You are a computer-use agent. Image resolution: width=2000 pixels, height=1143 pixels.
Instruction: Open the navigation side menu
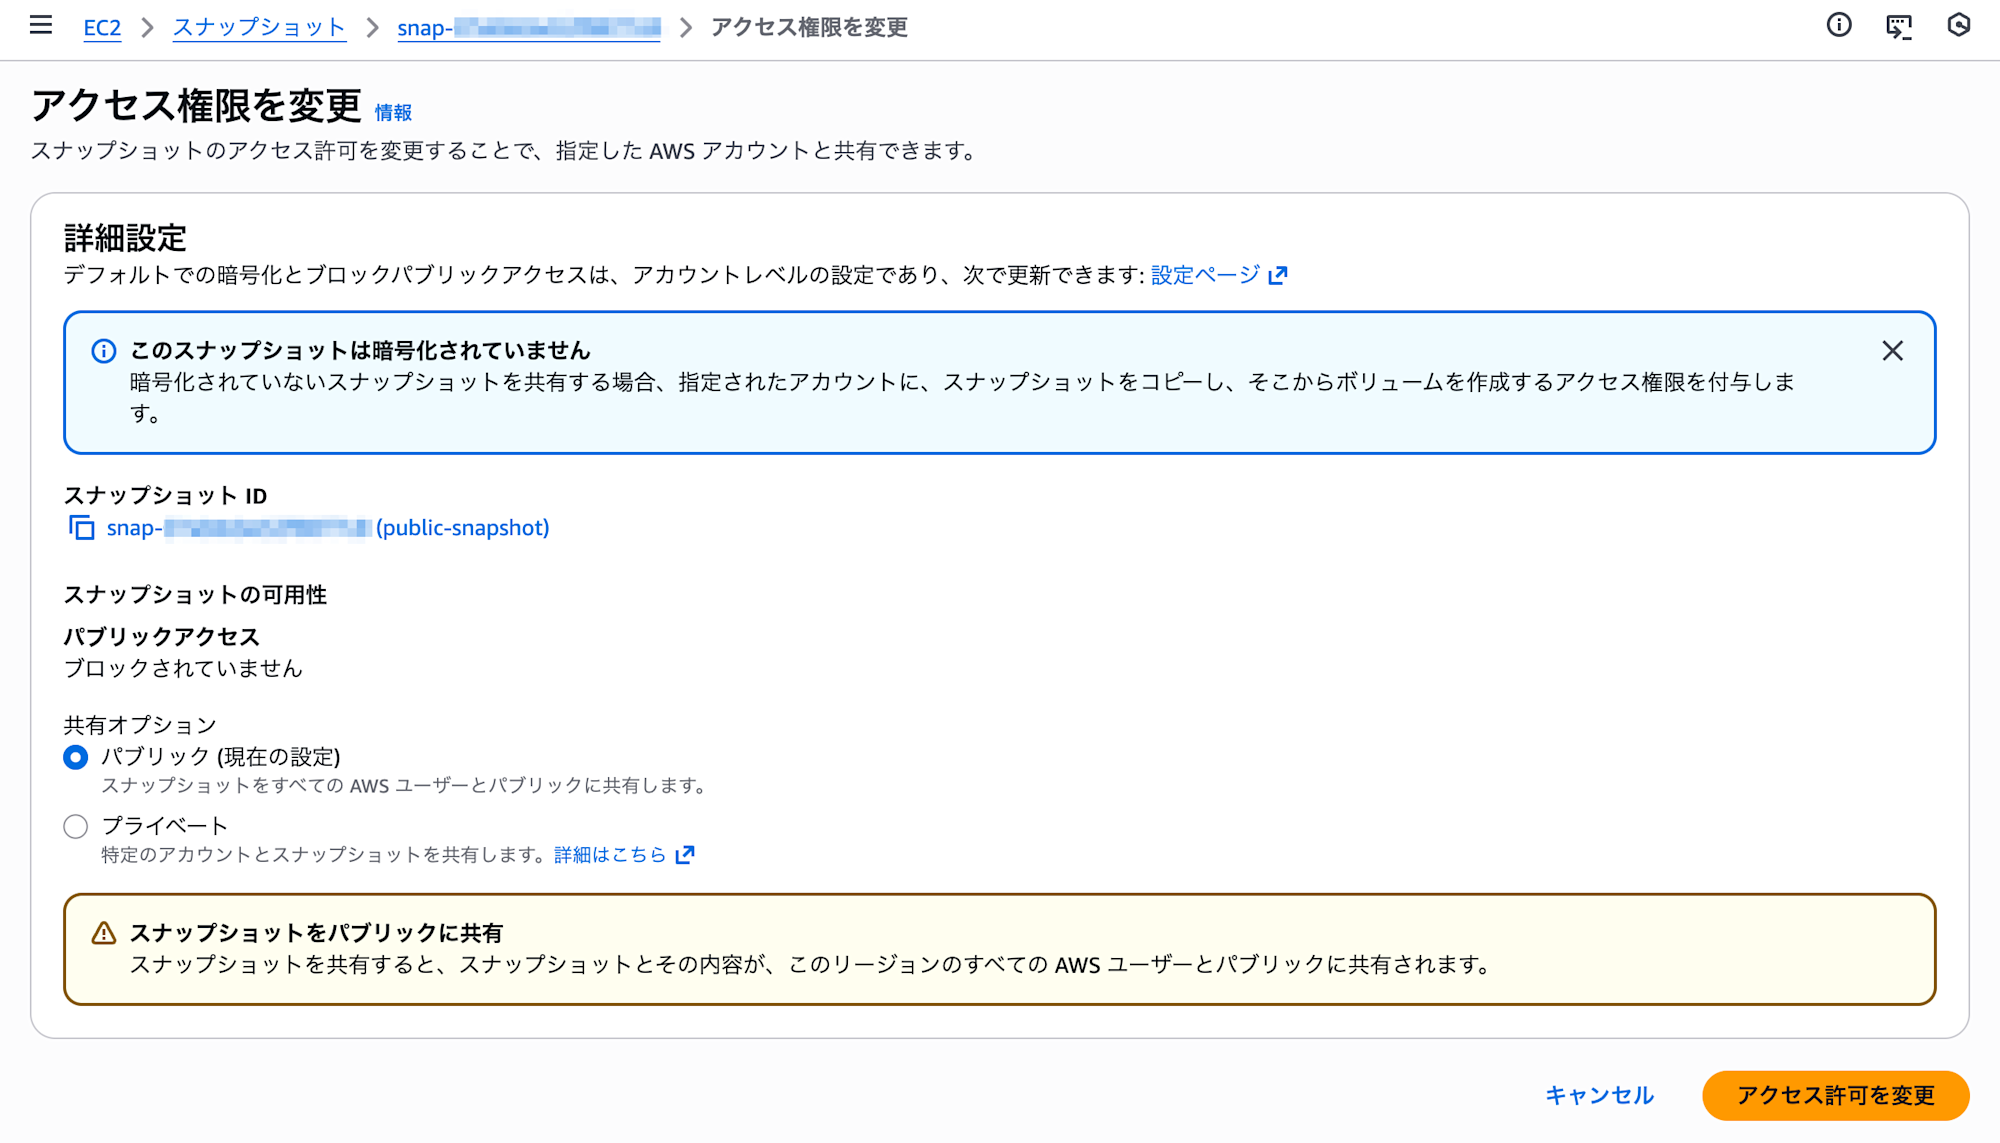40,25
